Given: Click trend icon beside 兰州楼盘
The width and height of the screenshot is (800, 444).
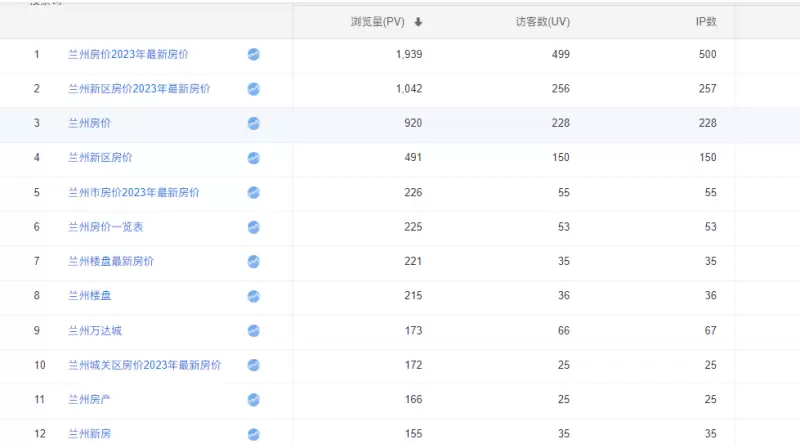Looking at the screenshot, I should pos(254,296).
